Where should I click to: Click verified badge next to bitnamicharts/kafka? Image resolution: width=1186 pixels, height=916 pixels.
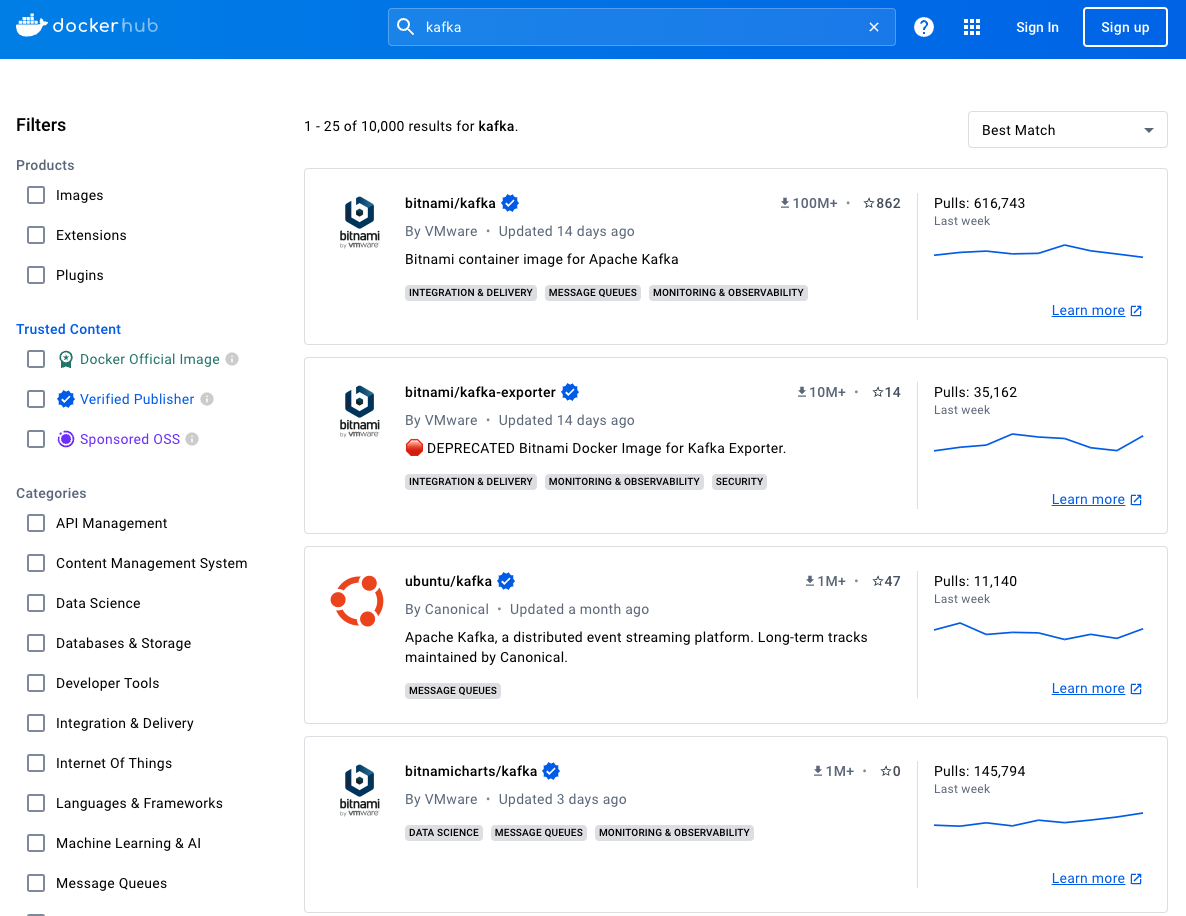coord(551,771)
